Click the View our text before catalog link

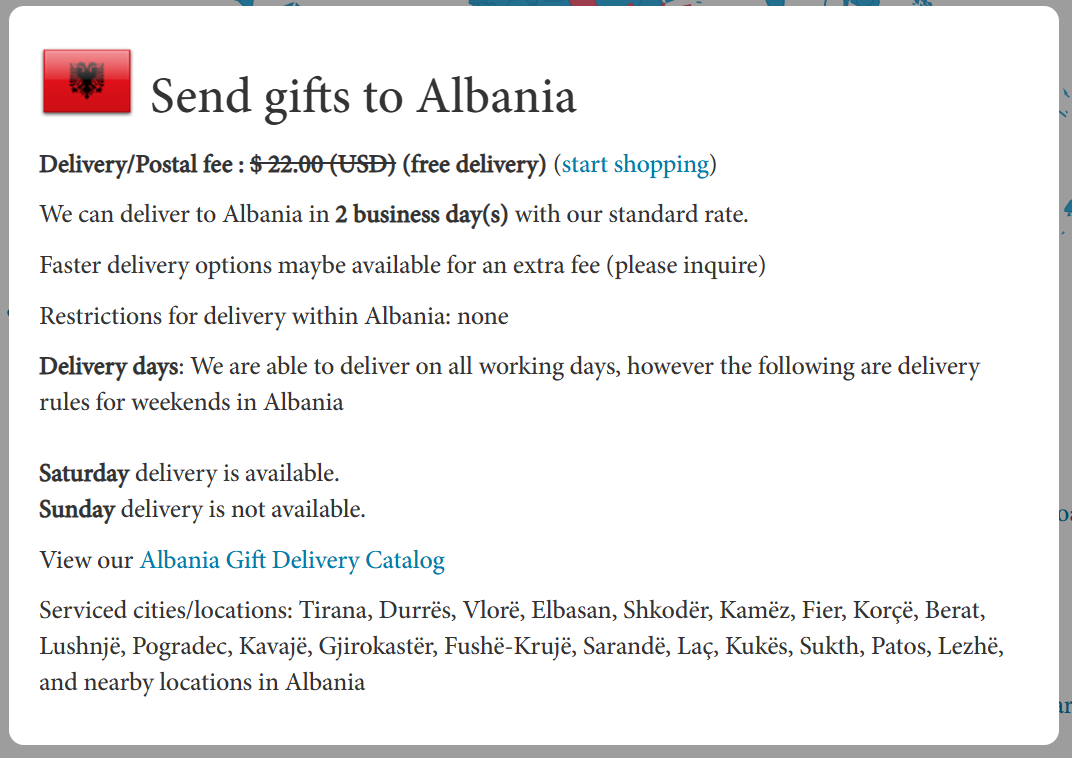pyautogui.click(x=86, y=560)
